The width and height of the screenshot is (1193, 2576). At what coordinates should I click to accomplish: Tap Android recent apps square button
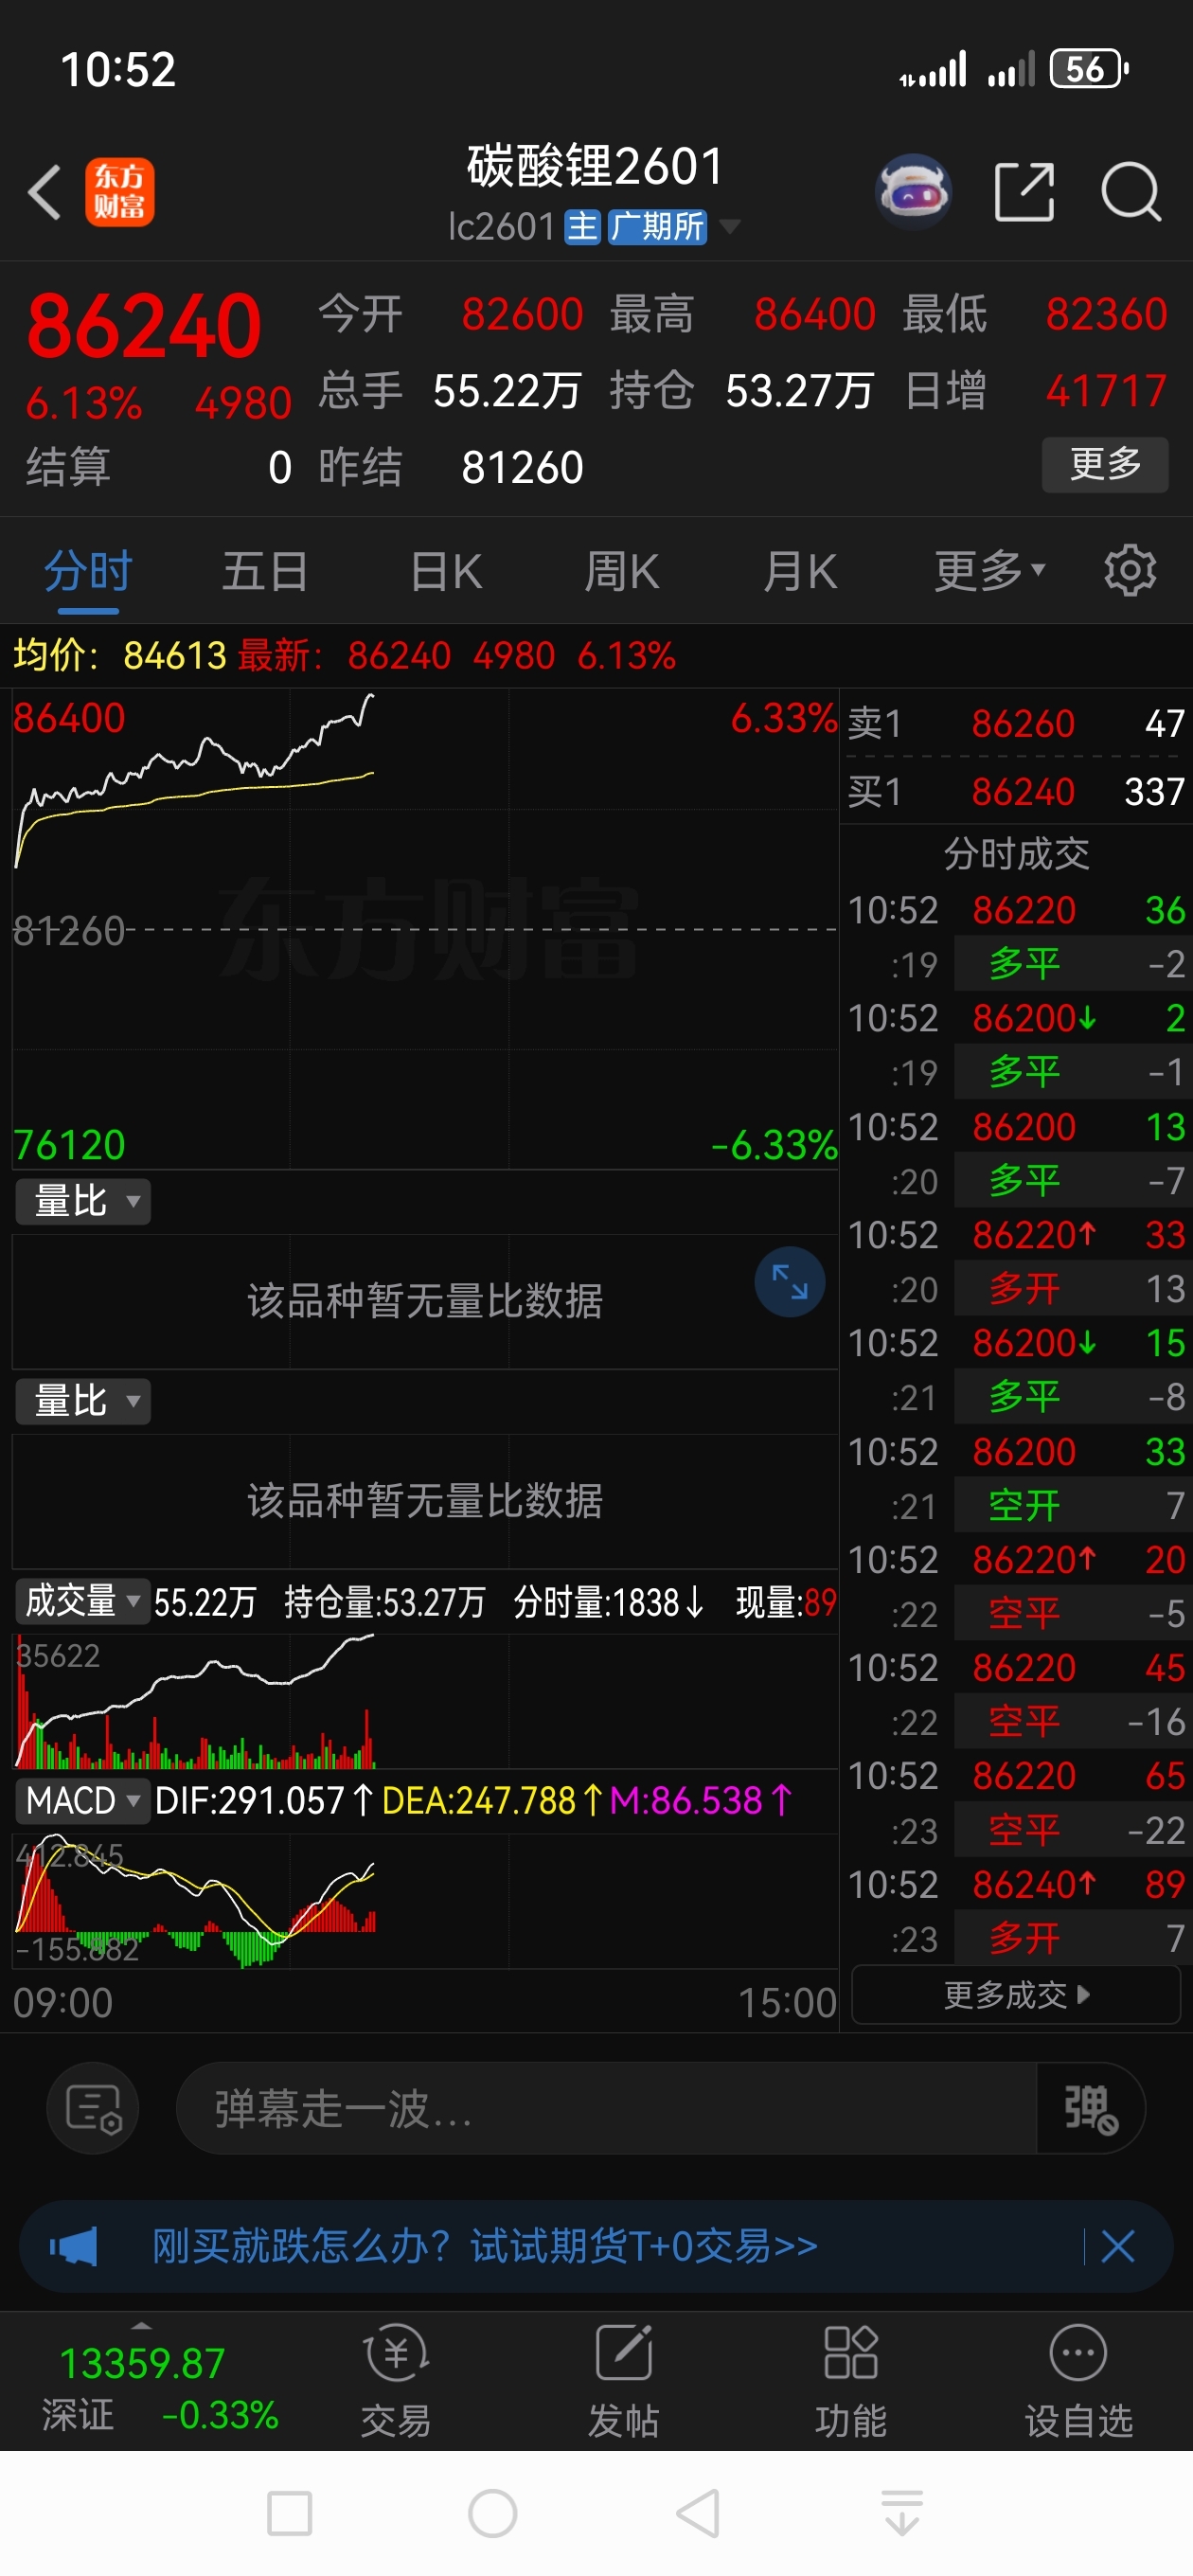coord(290,2513)
